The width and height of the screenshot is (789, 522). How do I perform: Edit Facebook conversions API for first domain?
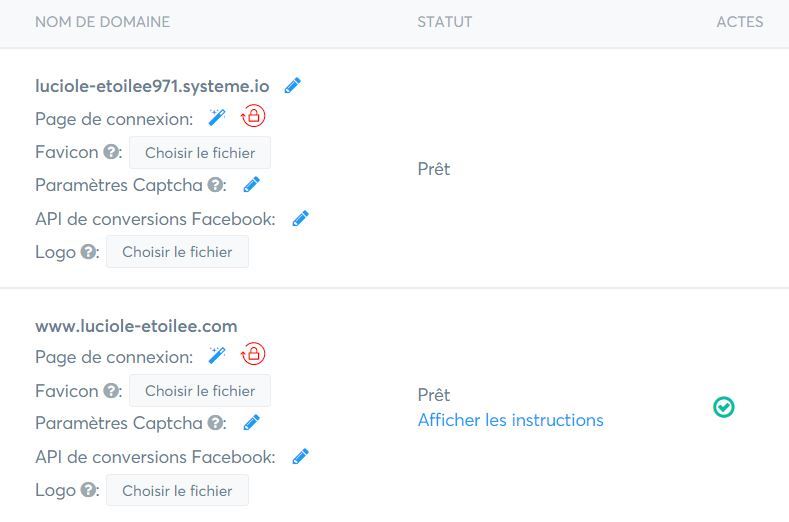300,218
